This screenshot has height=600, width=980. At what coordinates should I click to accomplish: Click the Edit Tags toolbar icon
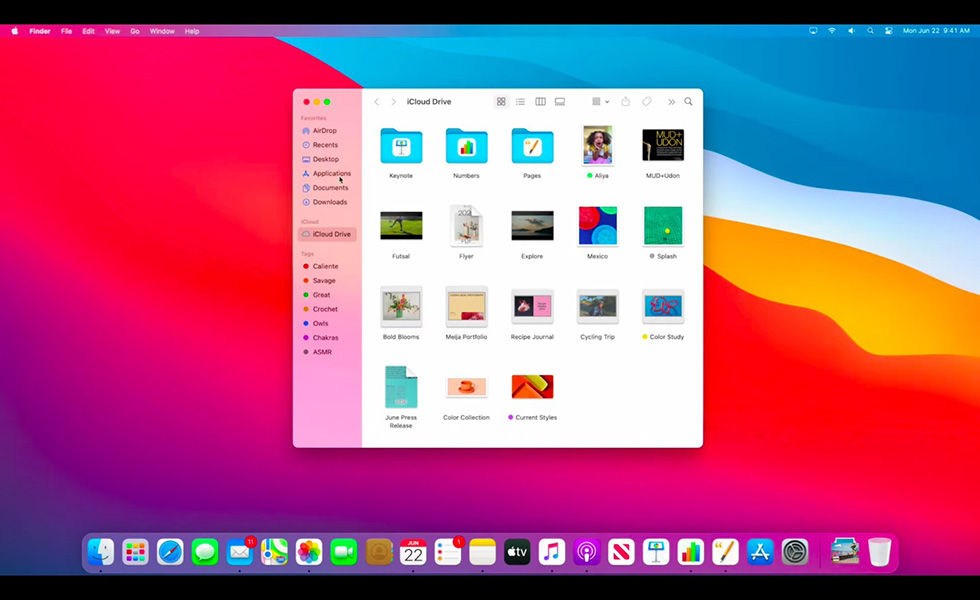pyautogui.click(x=647, y=102)
